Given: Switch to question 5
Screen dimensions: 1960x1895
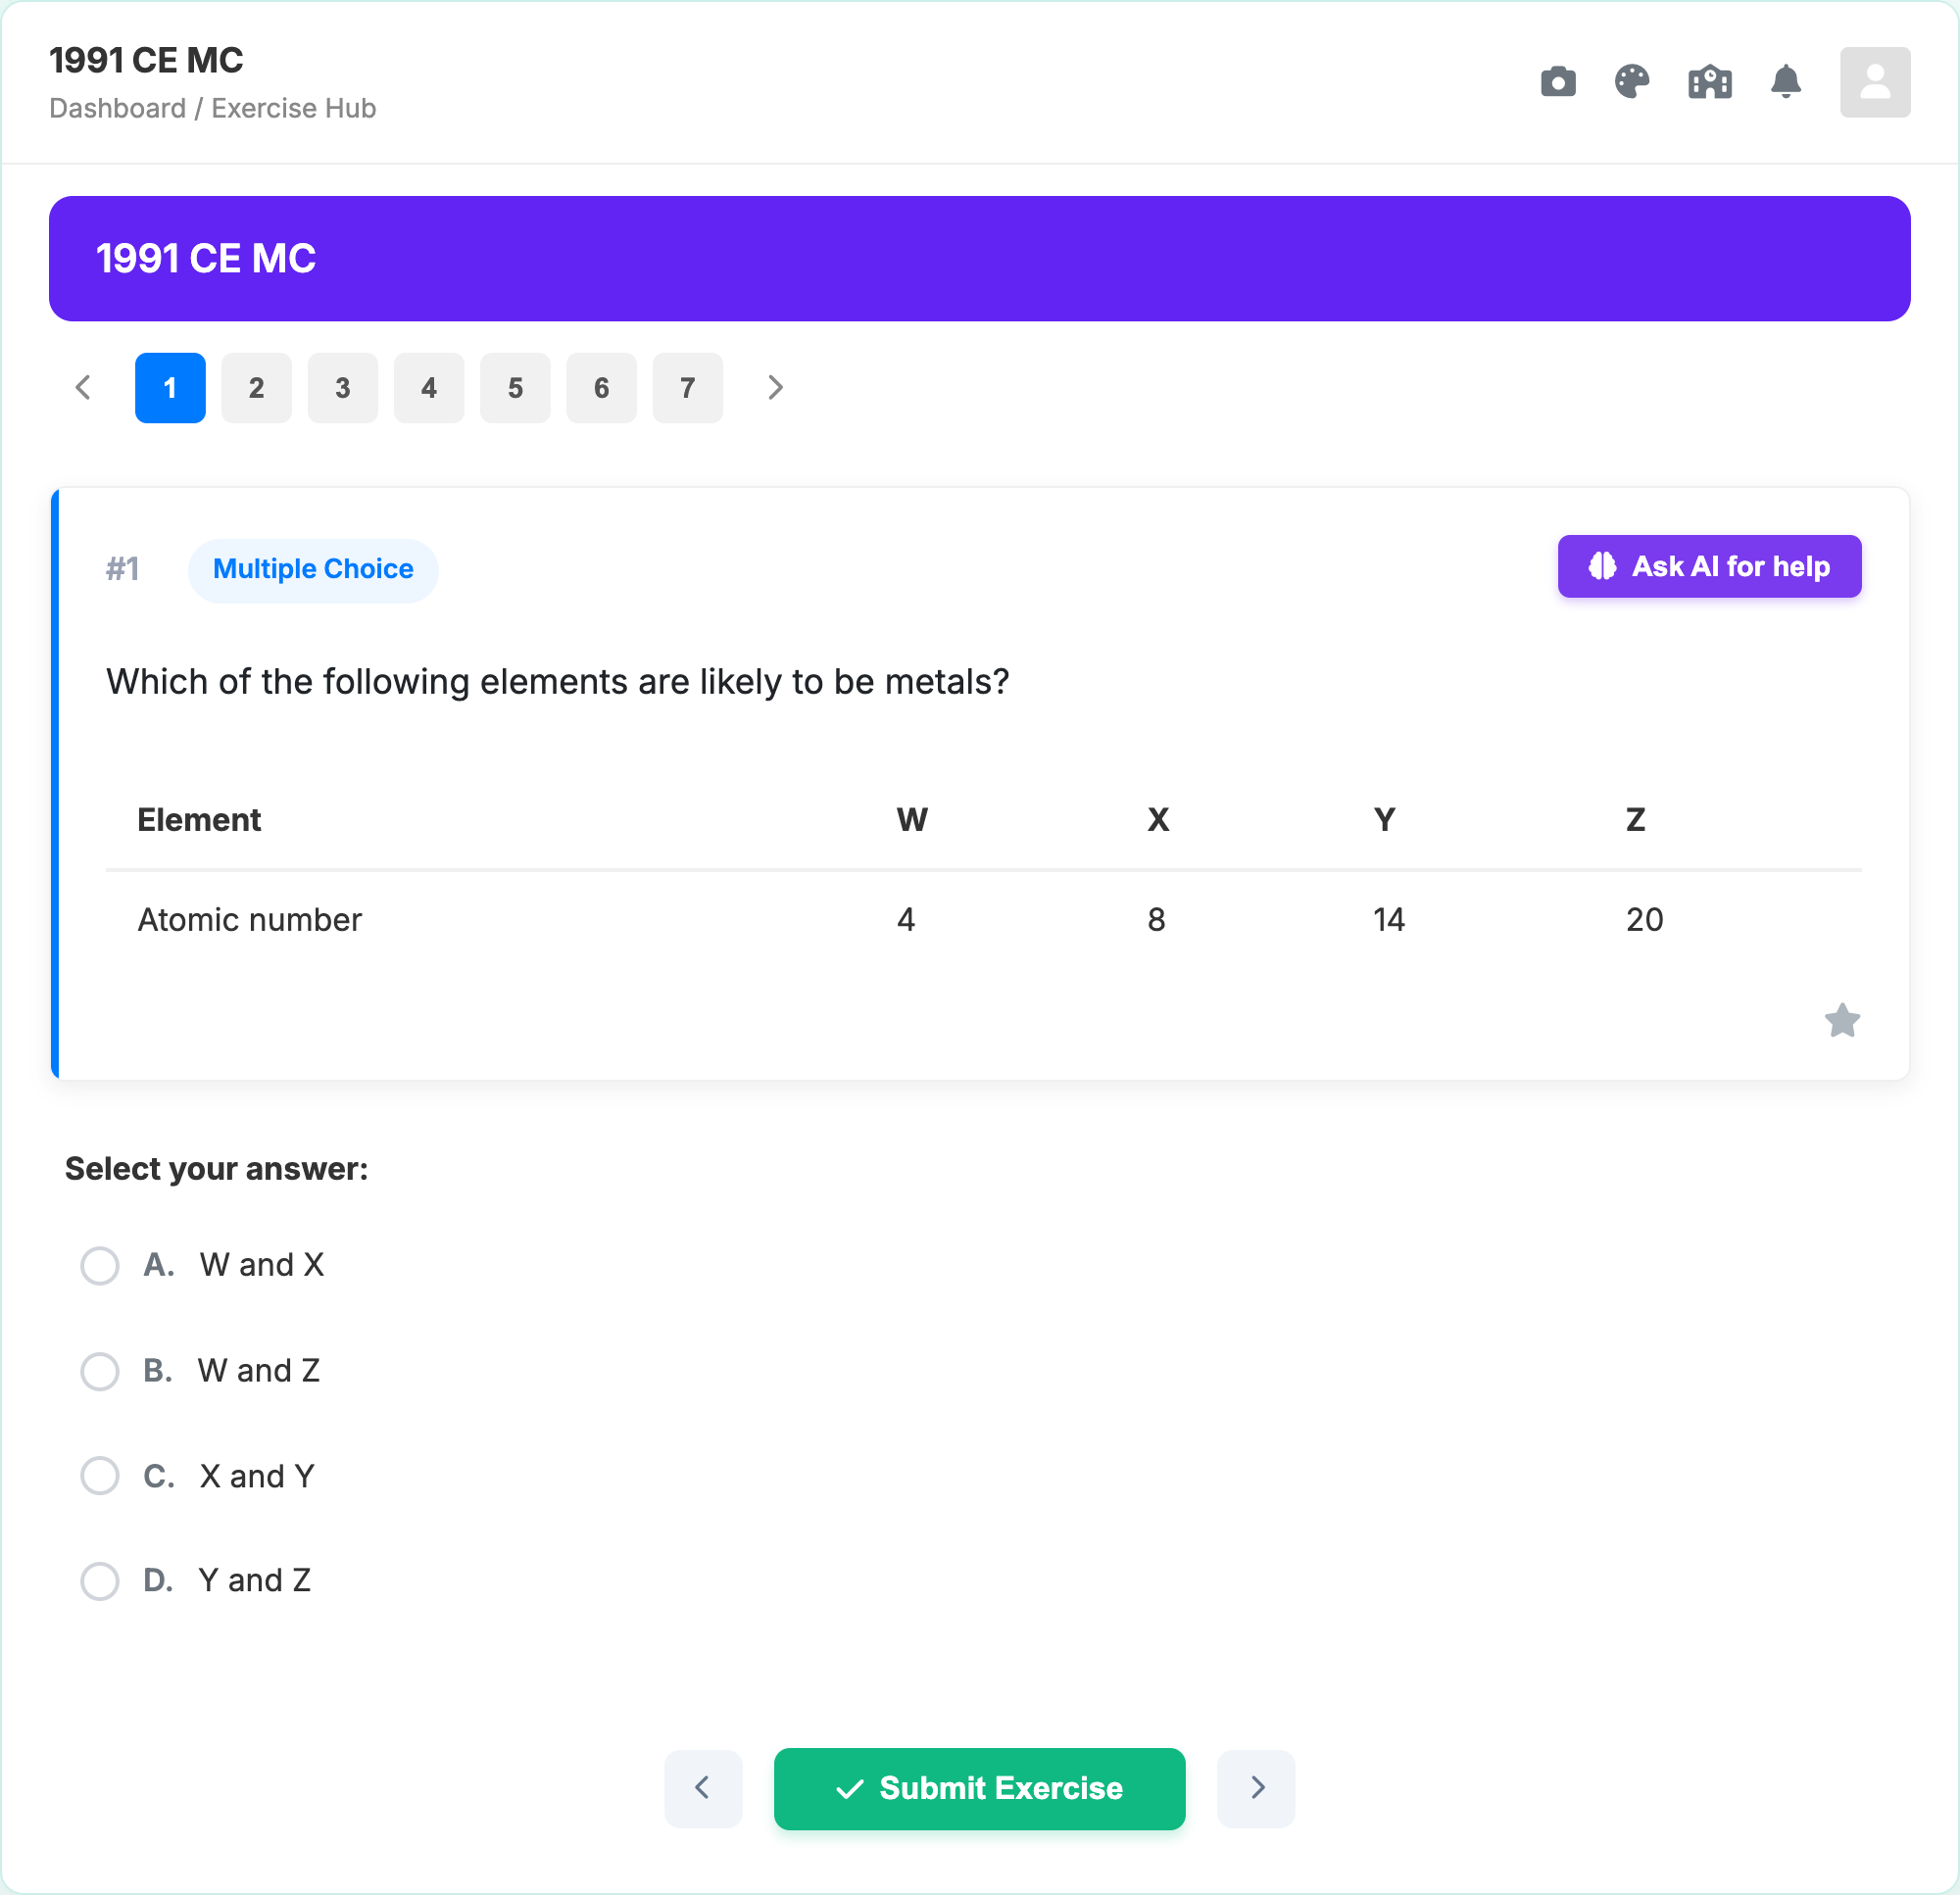Looking at the screenshot, I should click(x=515, y=388).
